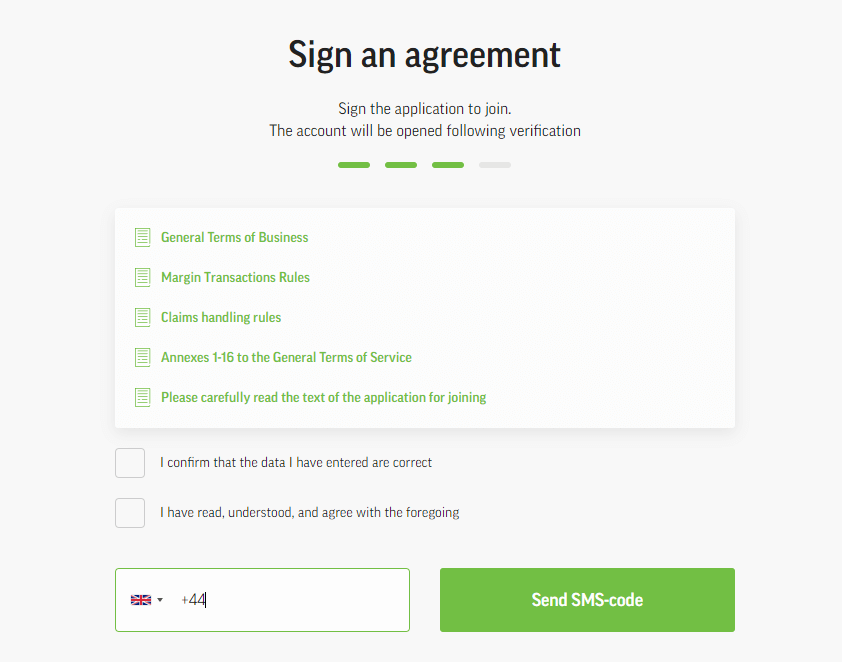Open the General Terms of Business link
The width and height of the screenshot is (842, 662).
[x=235, y=237]
